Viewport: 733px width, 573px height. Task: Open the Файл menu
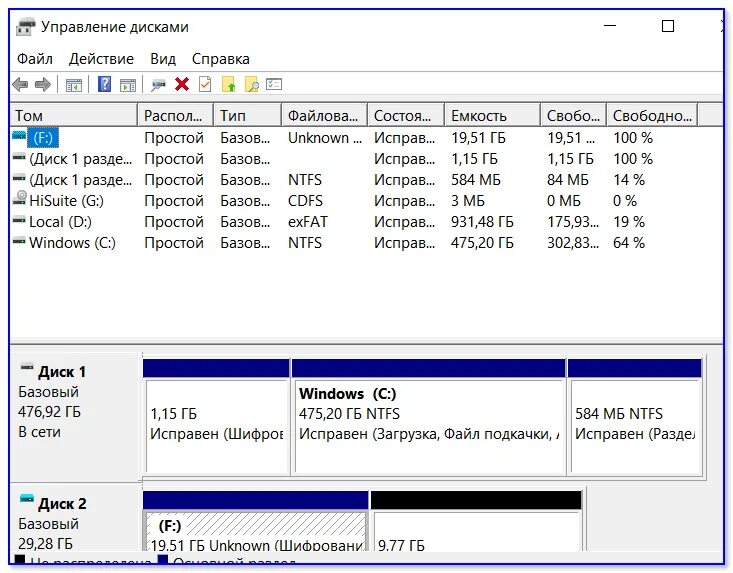(x=35, y=59)
